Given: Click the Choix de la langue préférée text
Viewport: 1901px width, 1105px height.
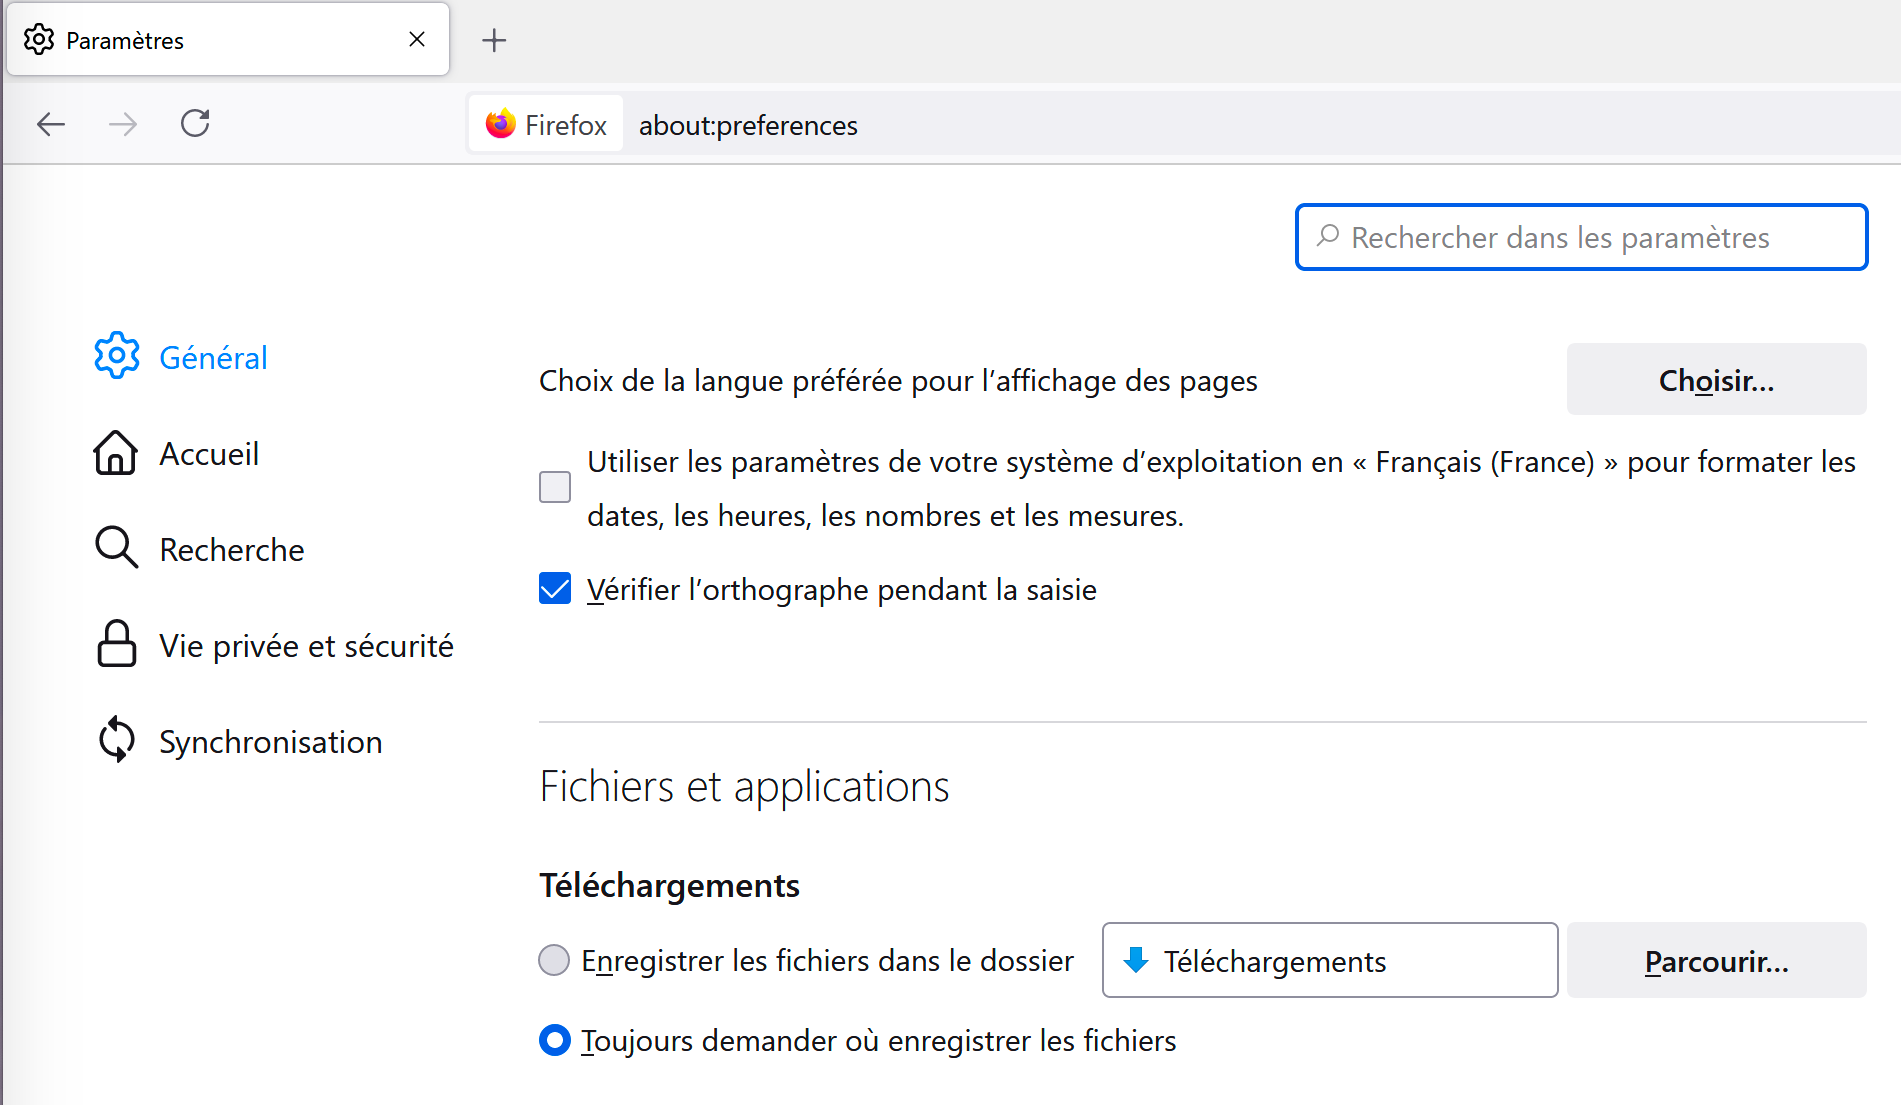Looking at the screenshot, I should pyautogui.click(x=898, y=380).
